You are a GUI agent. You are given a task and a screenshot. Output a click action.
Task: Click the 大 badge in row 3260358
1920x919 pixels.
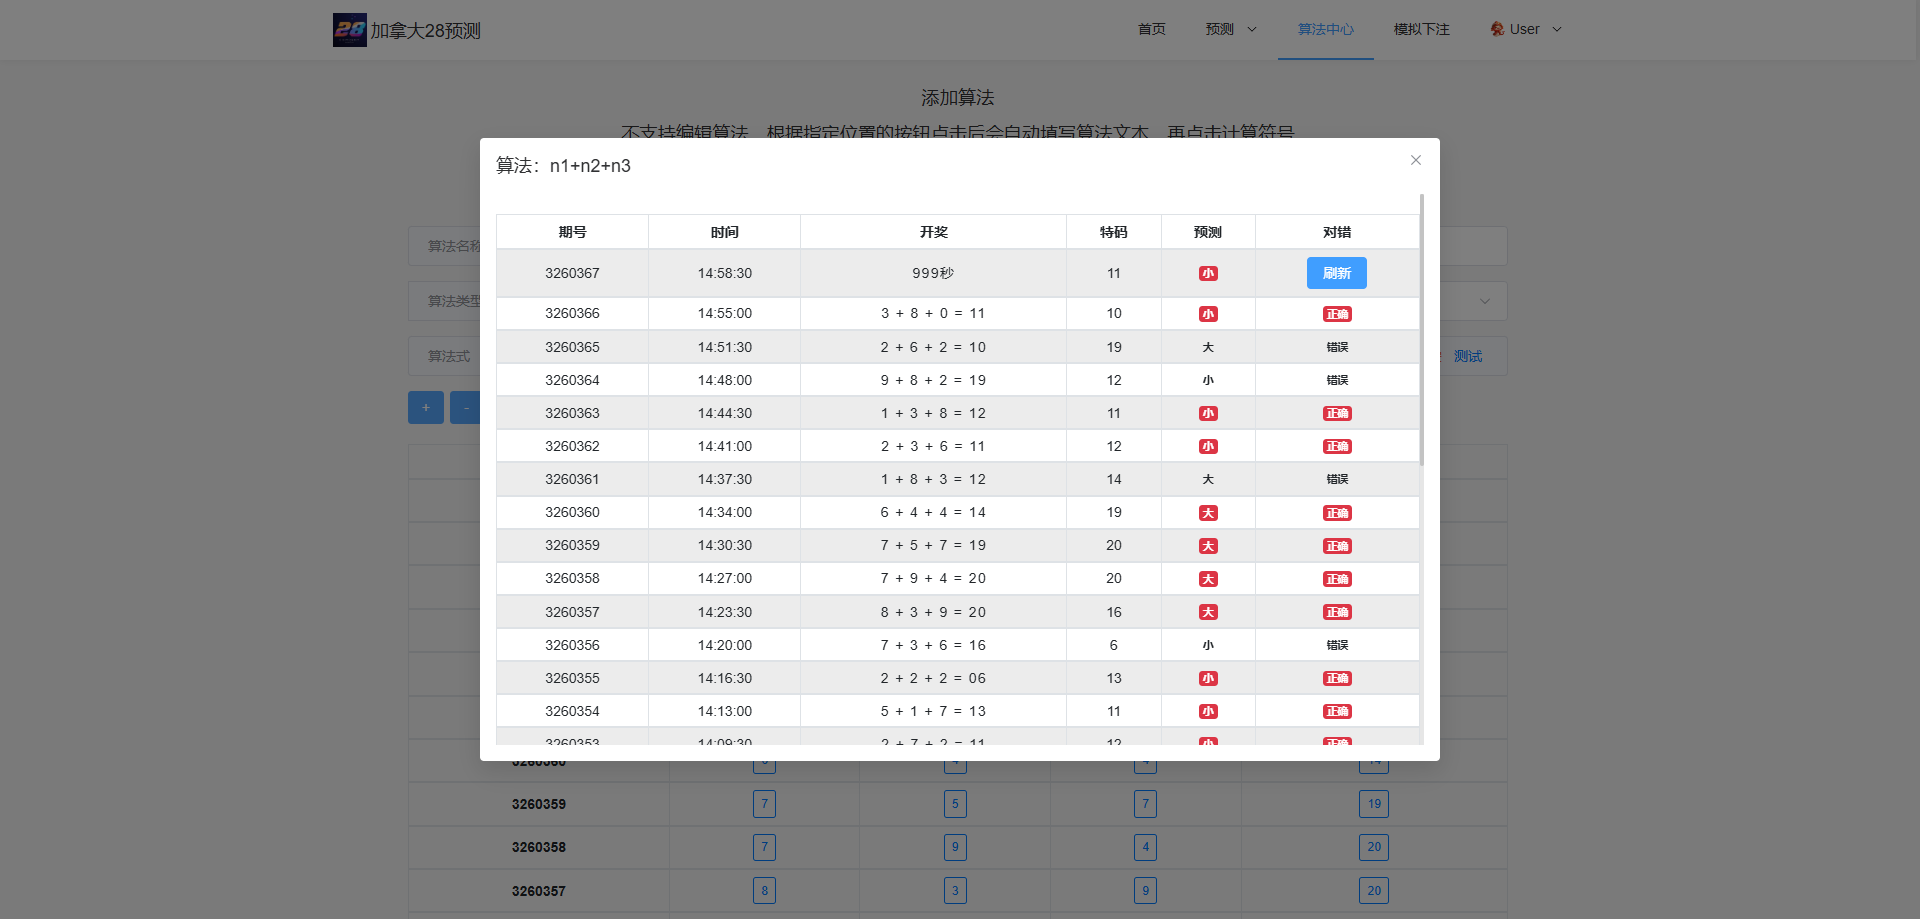[1208, 579]
